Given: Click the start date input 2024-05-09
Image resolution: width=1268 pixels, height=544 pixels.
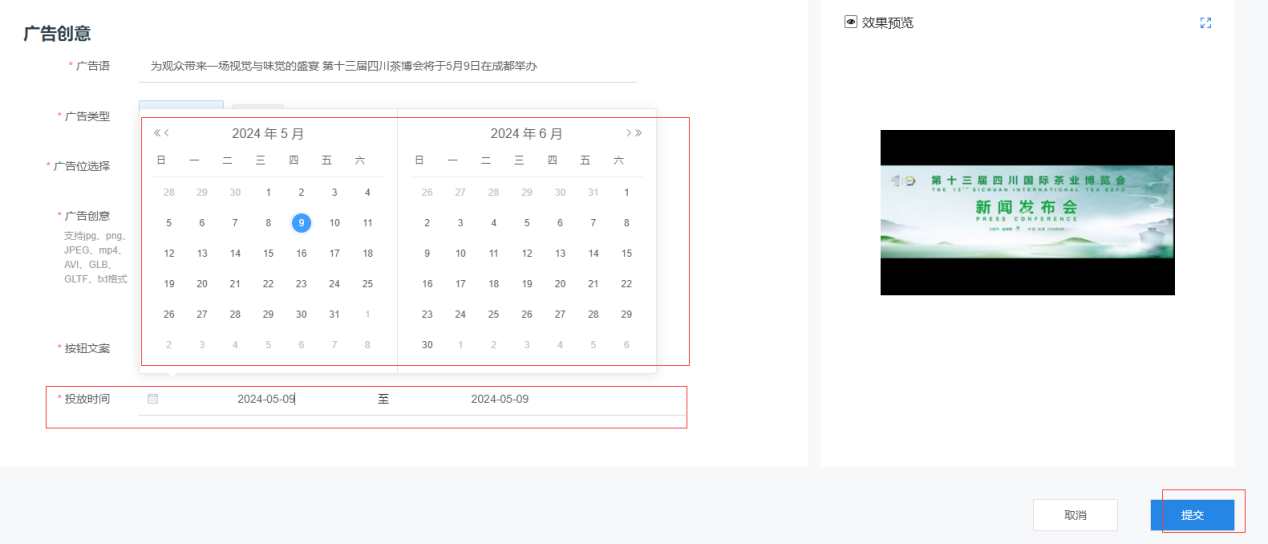Looking at the screenshot, I should pyautogui.click(x=266, y=399).
